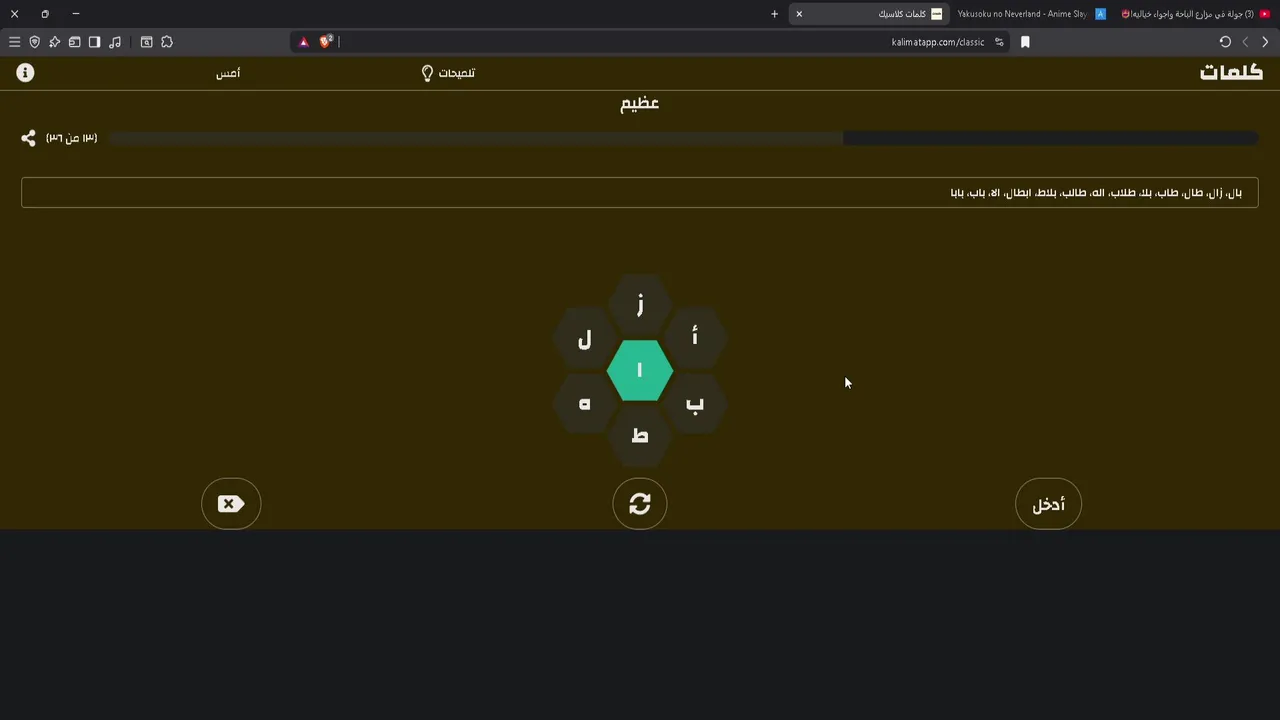This screenshot has height=720, width=1280.
Task: Open yesterday's answers via أمس
Action: pos(228,73)
